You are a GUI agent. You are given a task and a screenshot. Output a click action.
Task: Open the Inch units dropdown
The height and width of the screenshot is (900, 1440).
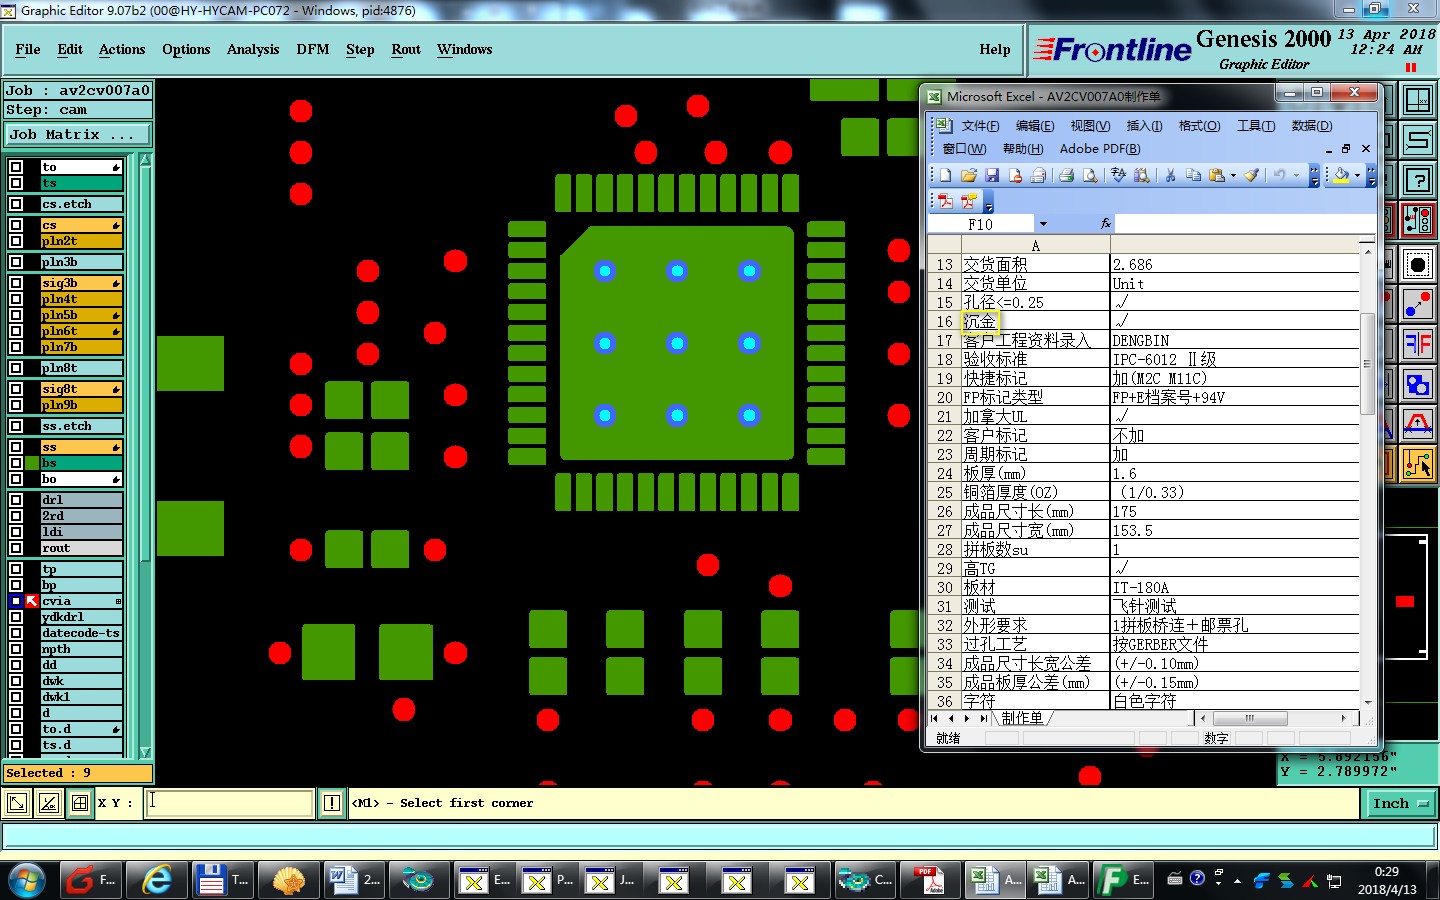(x=1399, y=803)
